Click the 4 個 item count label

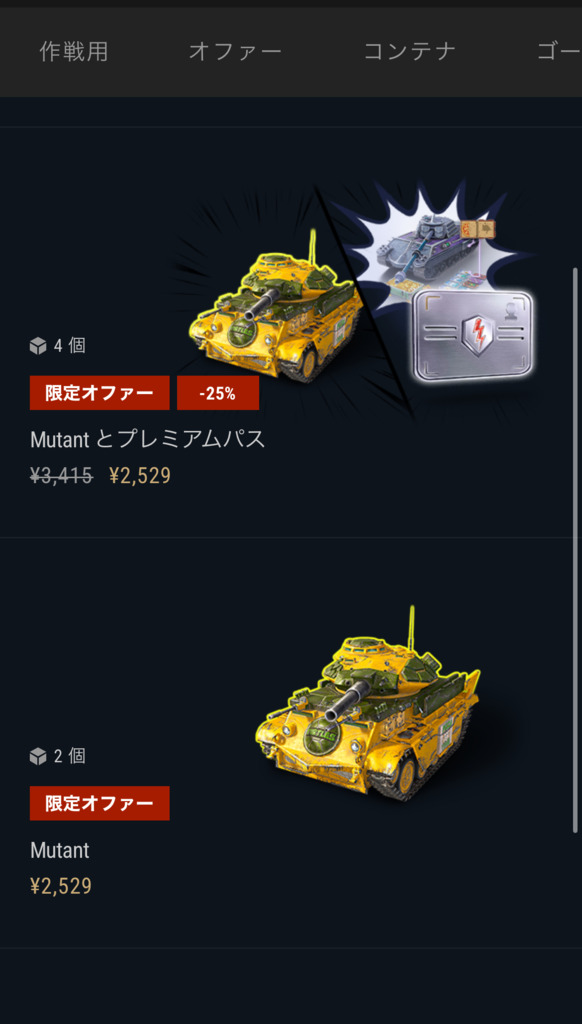click(69, 345)
